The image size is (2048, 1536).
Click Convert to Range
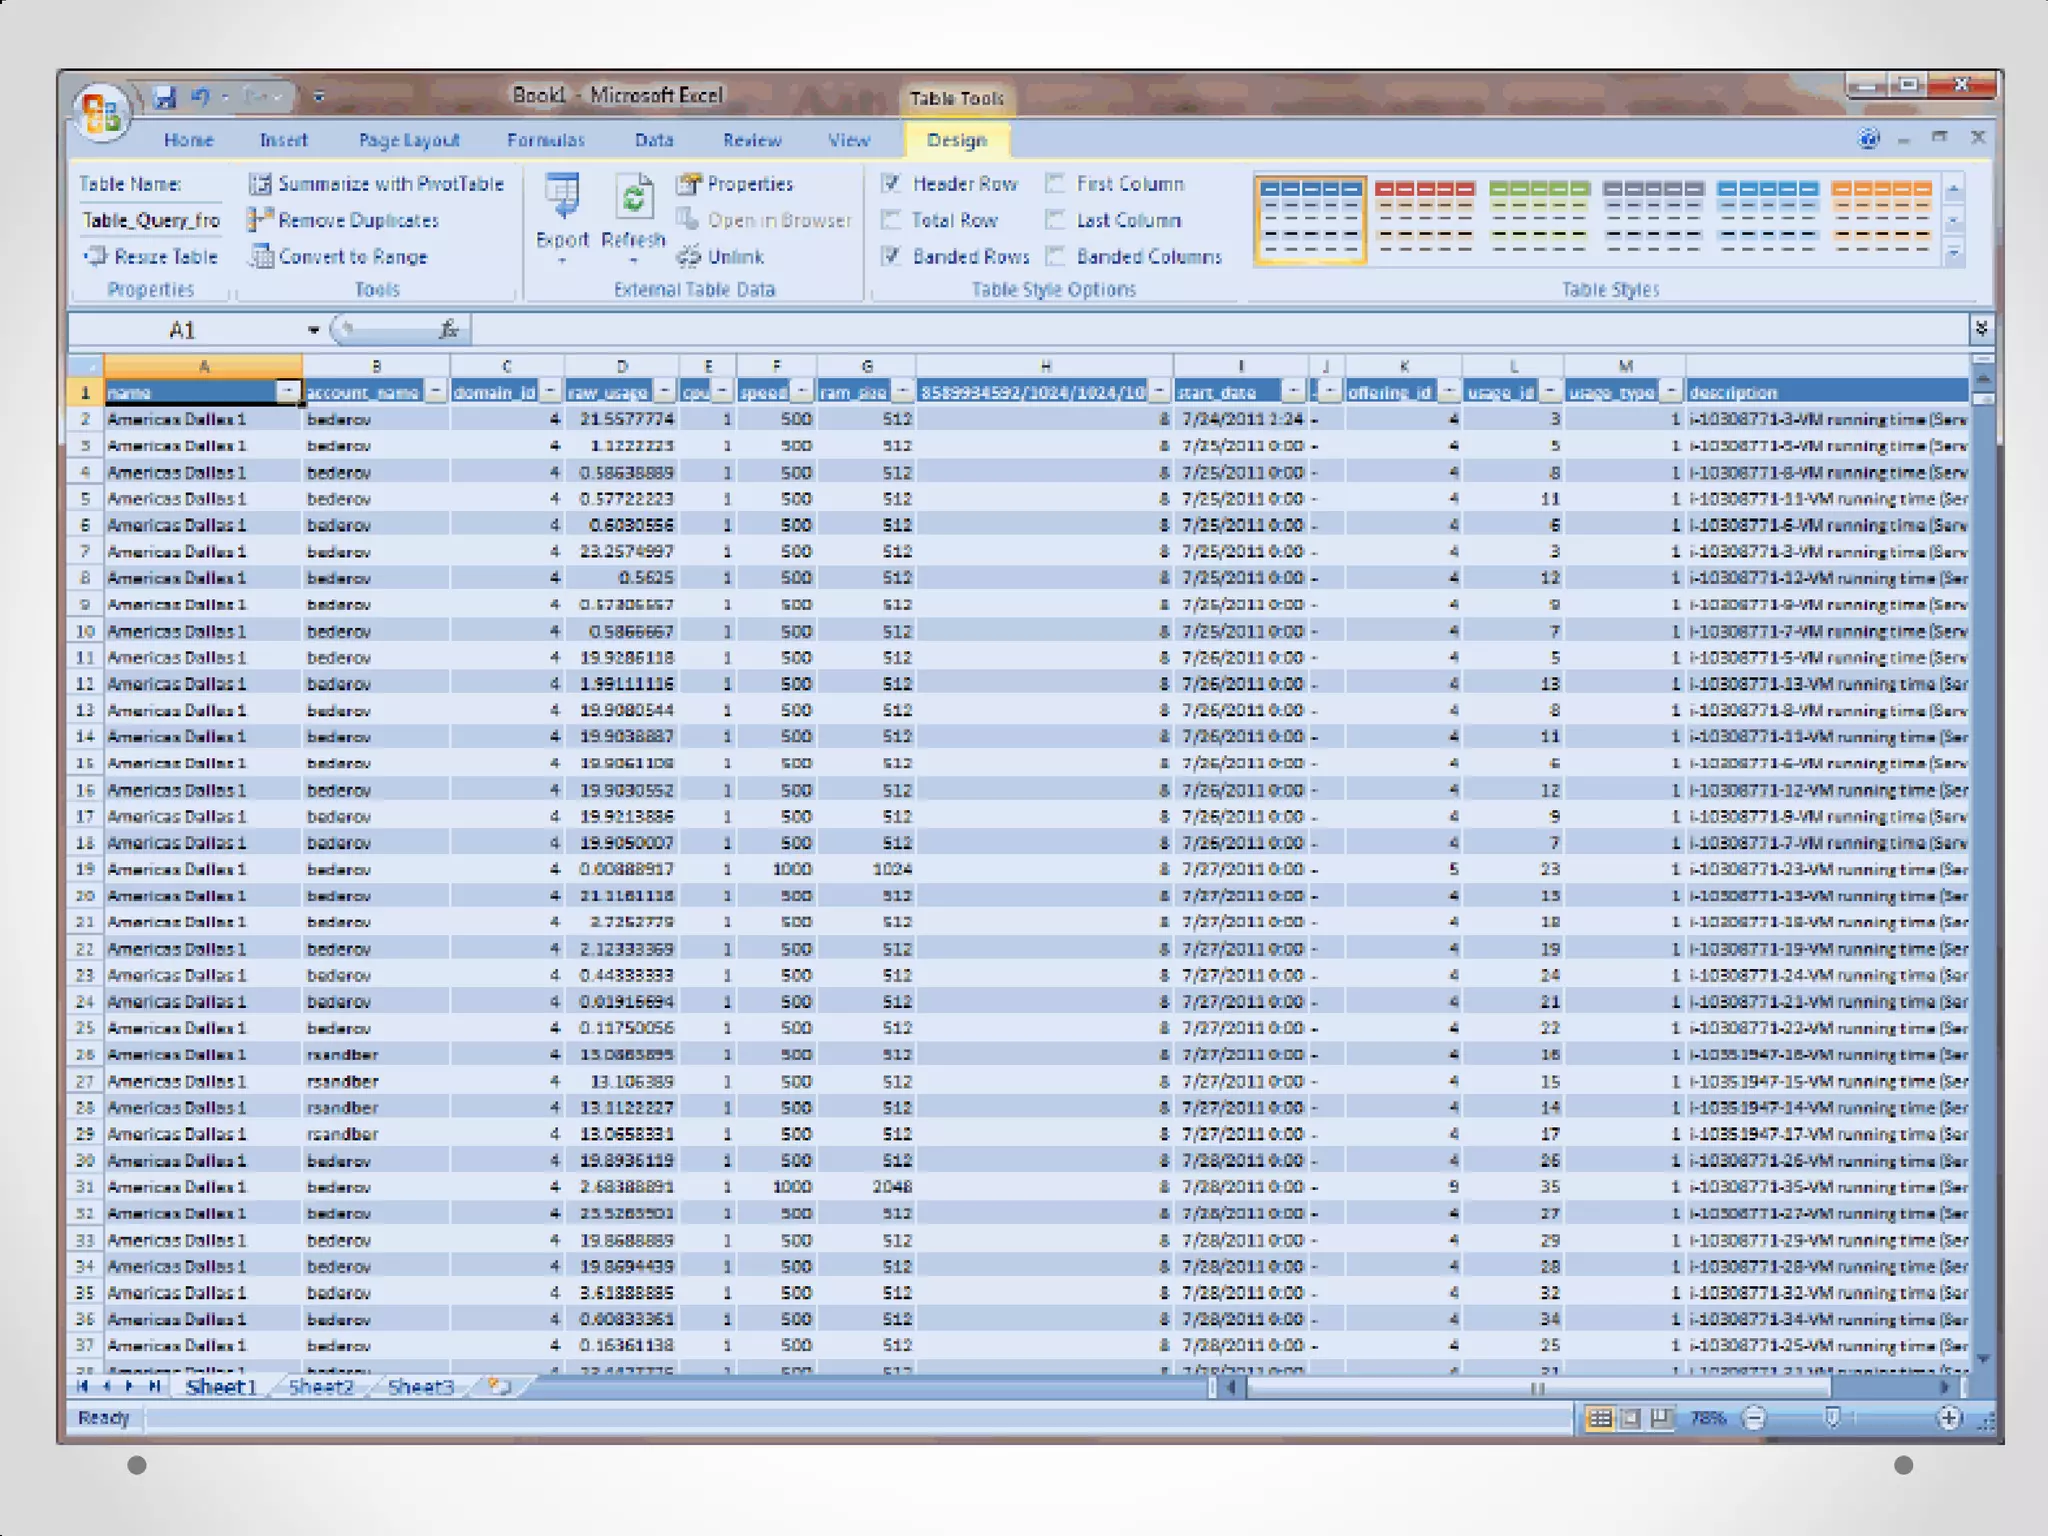pos(340,257)
